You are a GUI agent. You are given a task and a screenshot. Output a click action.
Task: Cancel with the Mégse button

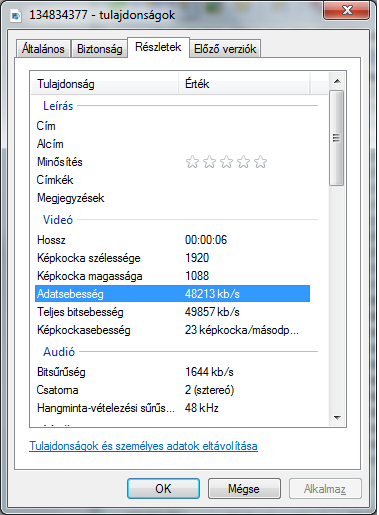tap(244, 489)
